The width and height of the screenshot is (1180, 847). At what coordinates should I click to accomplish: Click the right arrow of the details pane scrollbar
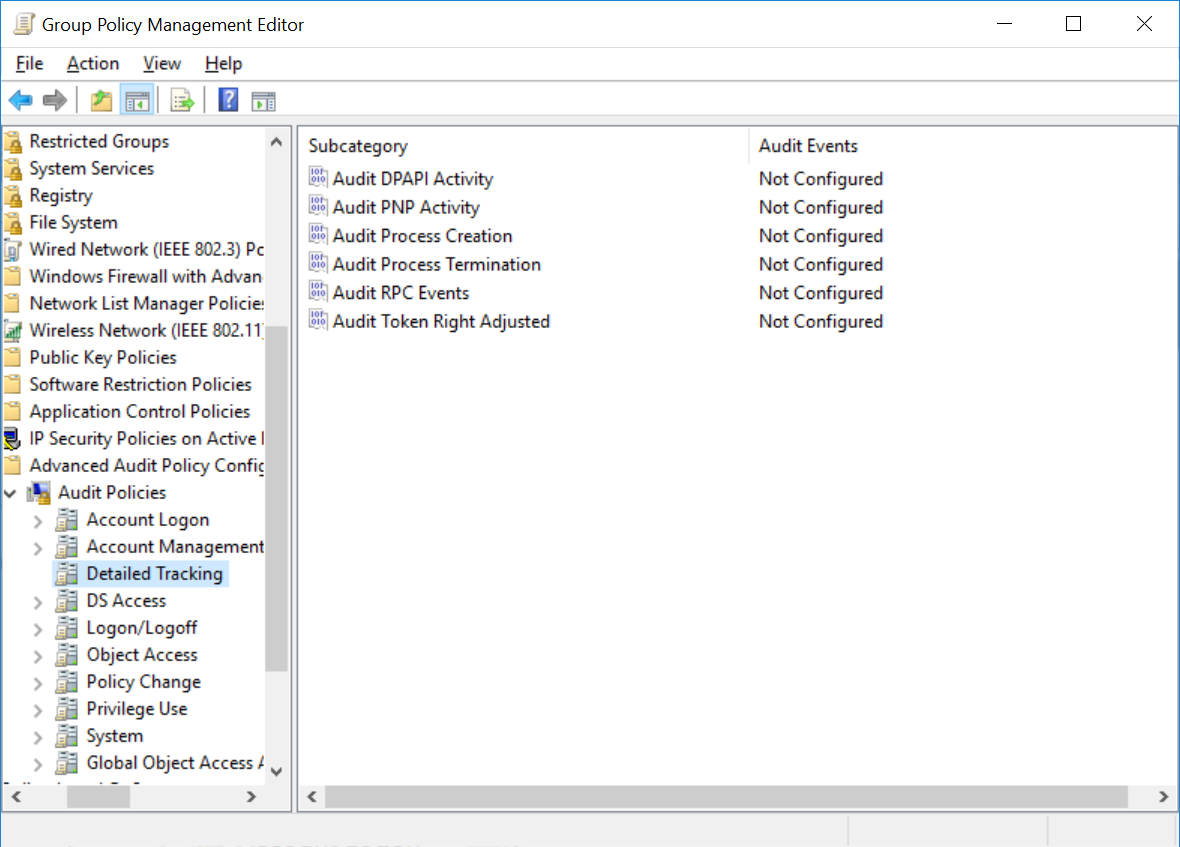point(1163,797)
